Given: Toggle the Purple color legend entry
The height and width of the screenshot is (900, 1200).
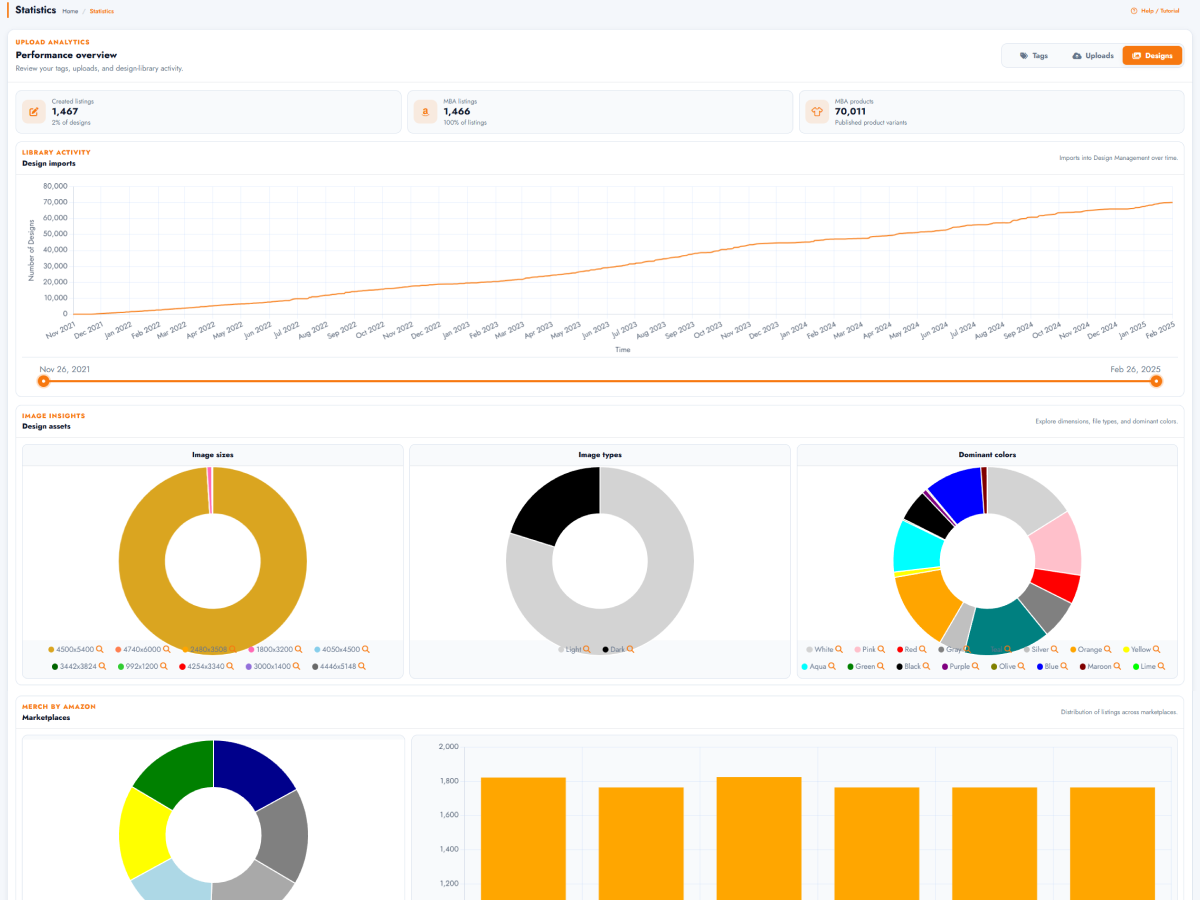Looking at the screenshot, I should click(956, 666).
